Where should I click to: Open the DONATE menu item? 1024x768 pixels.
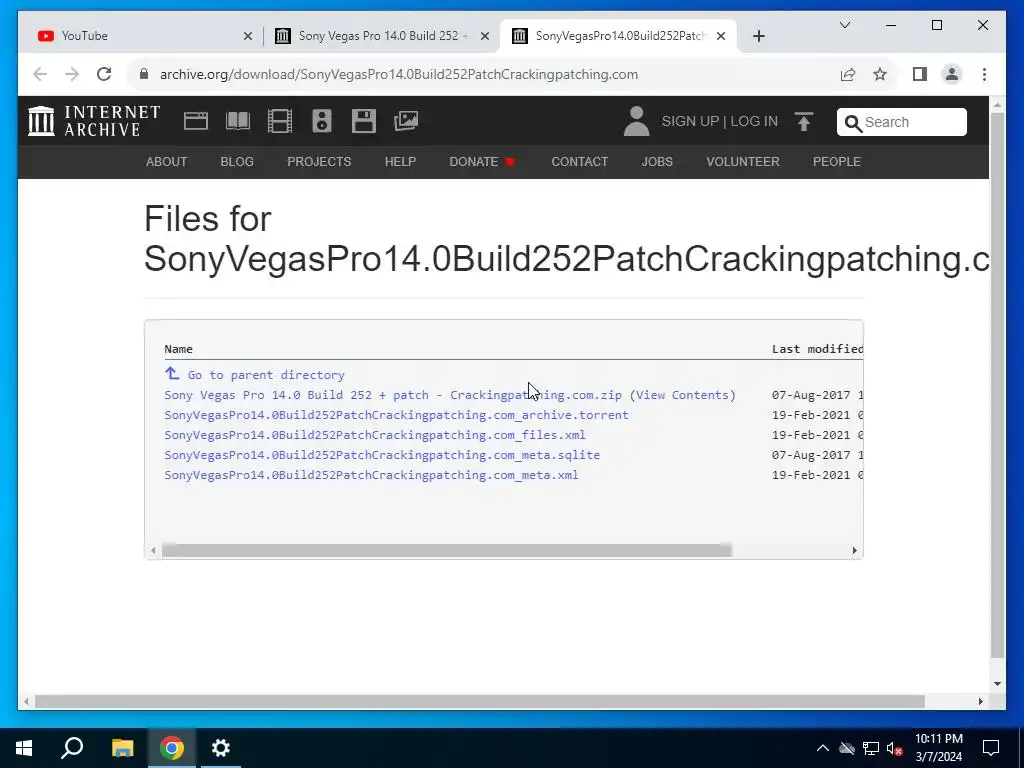pyautogui.click(x=483, y=161)
